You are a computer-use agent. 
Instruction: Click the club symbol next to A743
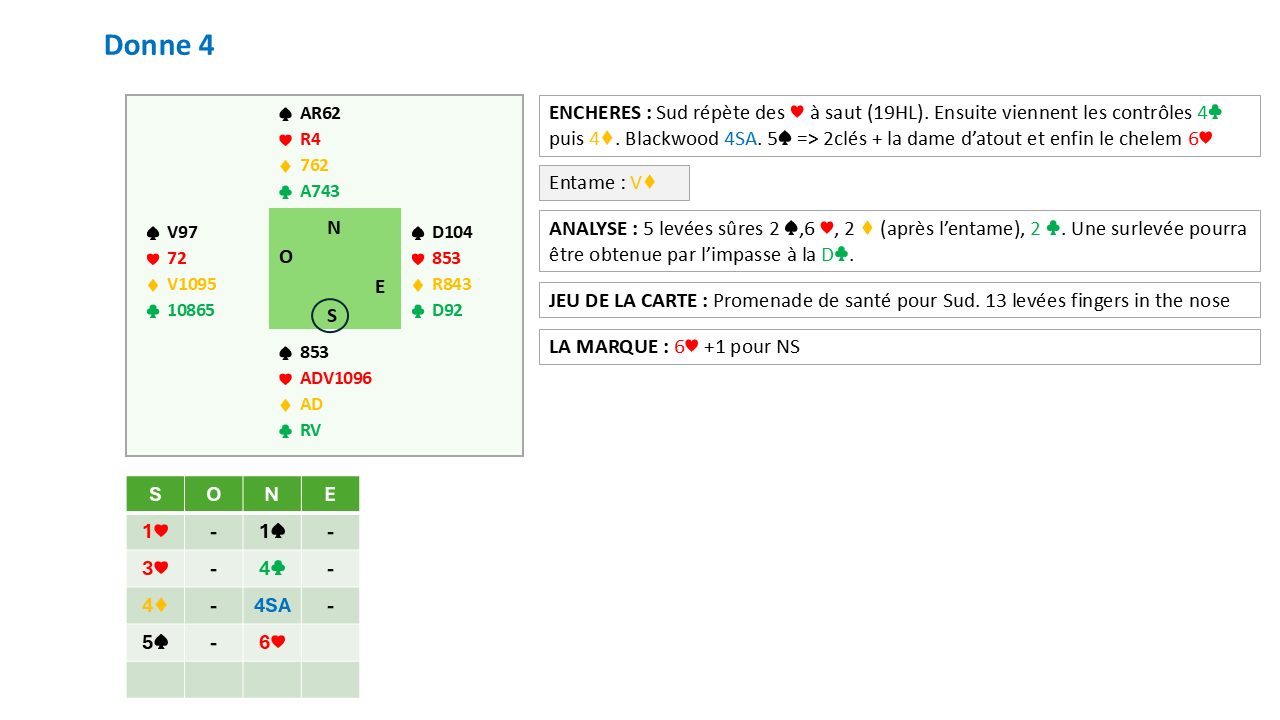tap(285, 192)
